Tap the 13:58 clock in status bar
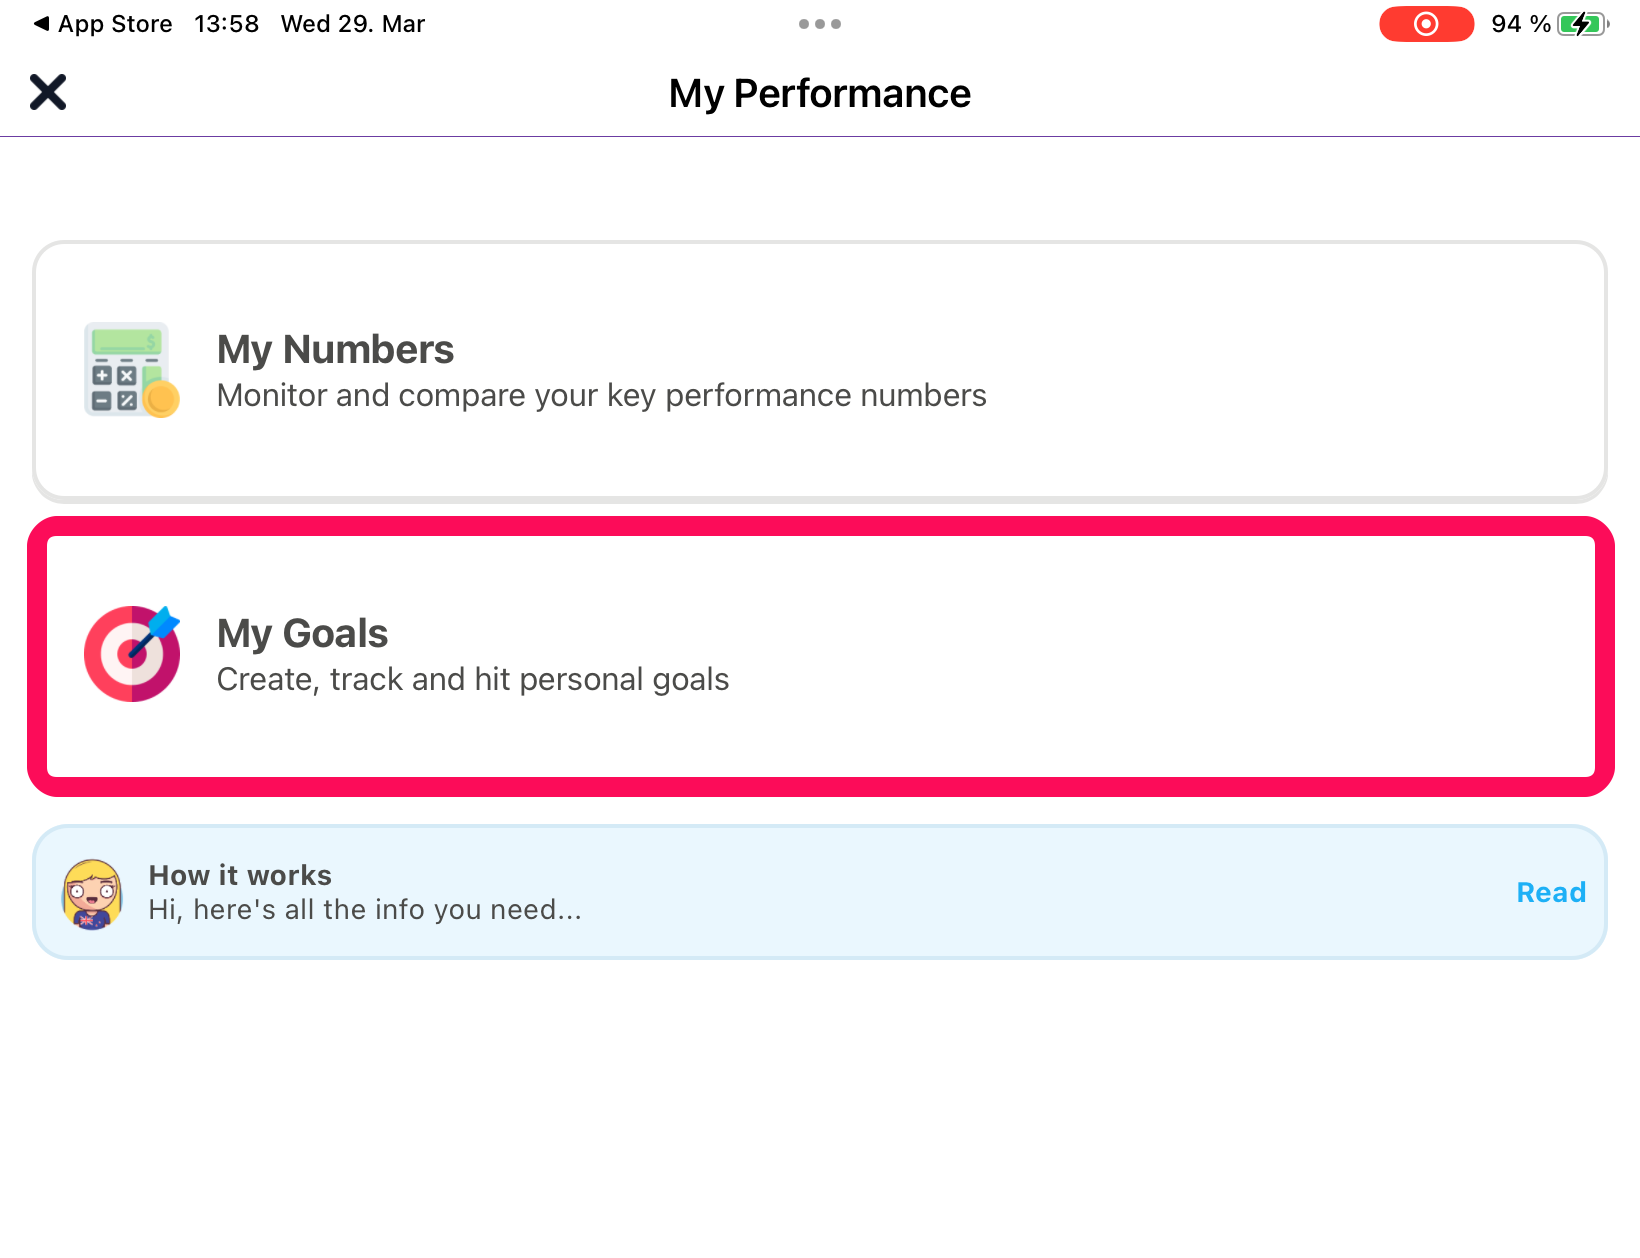Viewport: 1640px width, 1258px height. pos(227,24)
